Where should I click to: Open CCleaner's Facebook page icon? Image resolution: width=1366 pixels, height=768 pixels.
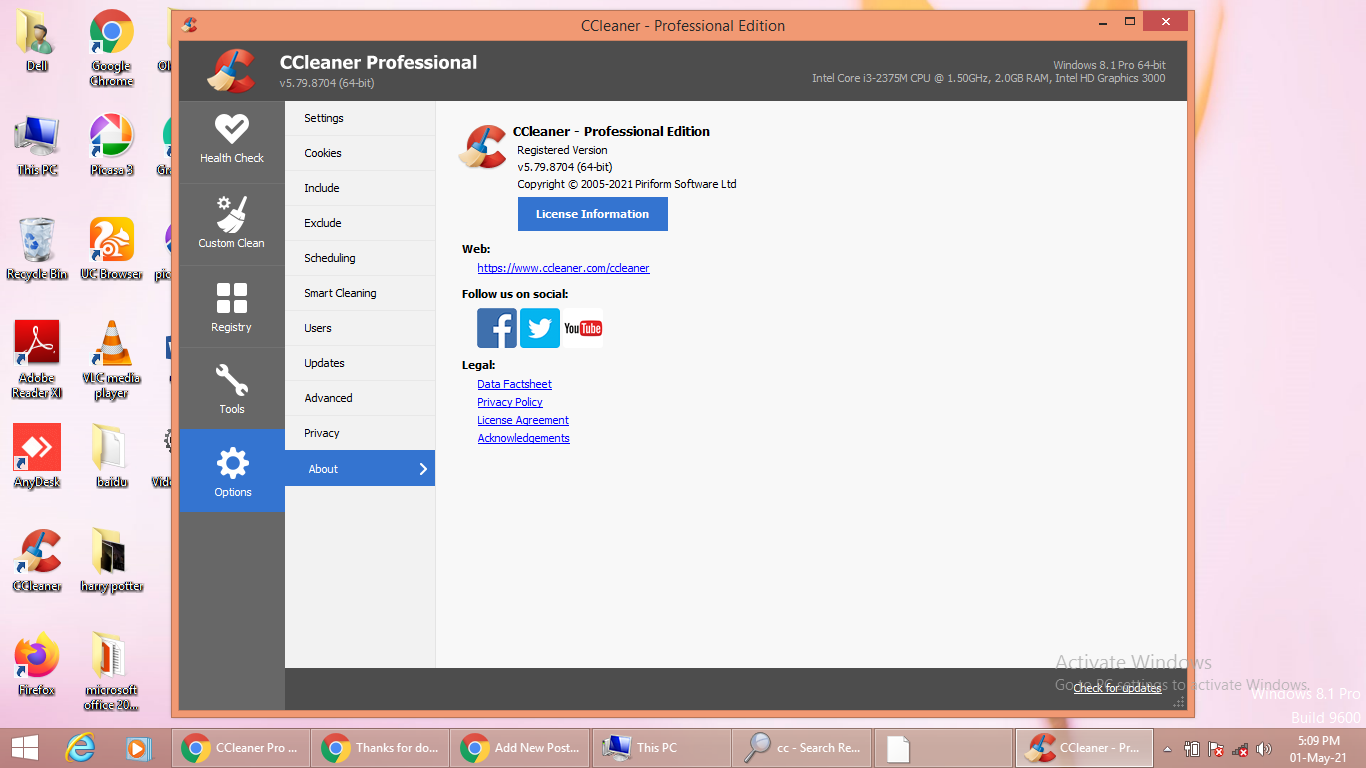[x=497, y=328]
